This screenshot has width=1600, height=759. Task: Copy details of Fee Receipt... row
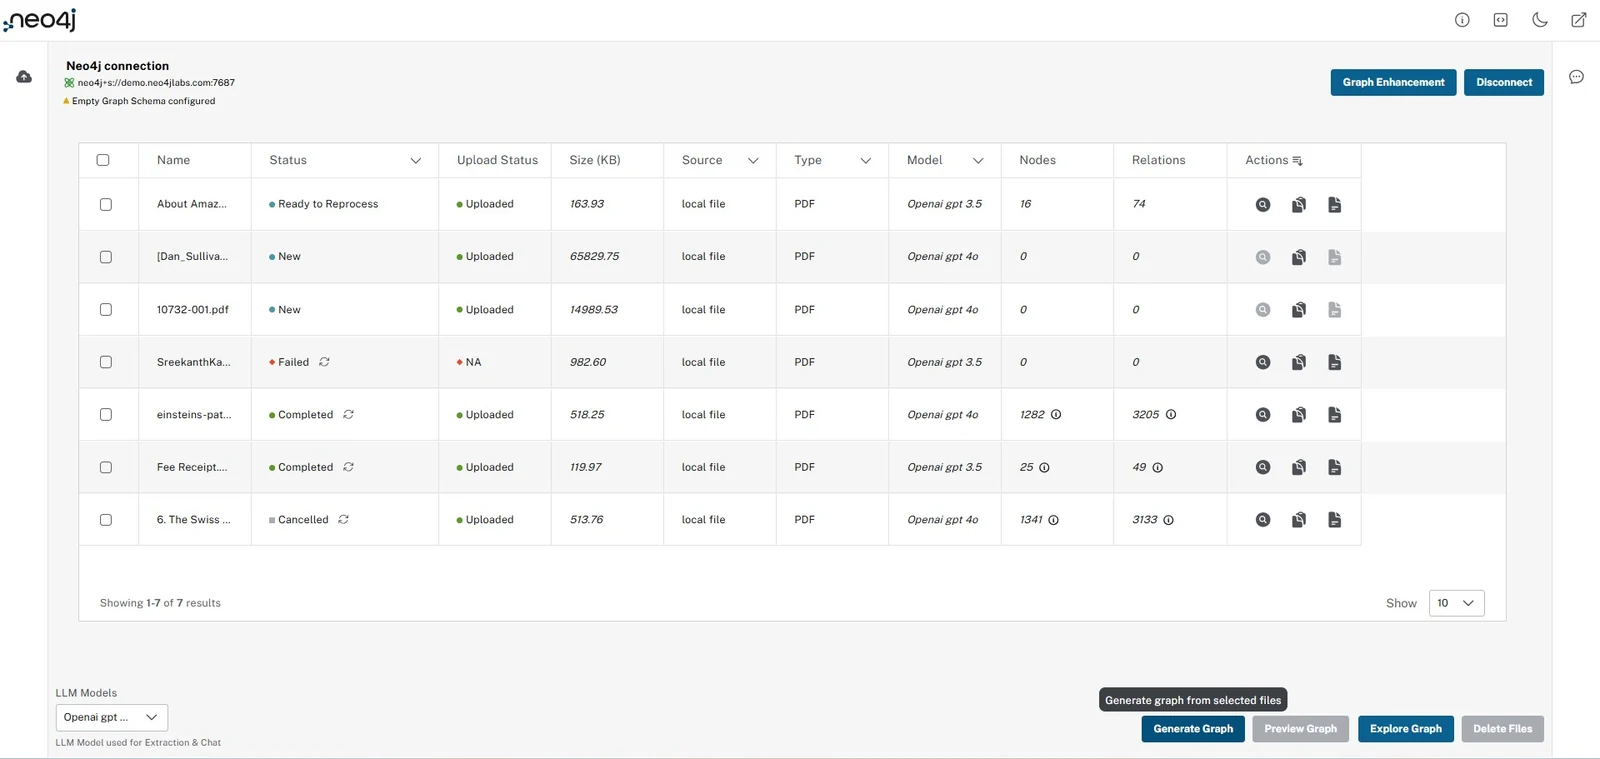[x=1298, y=467]
